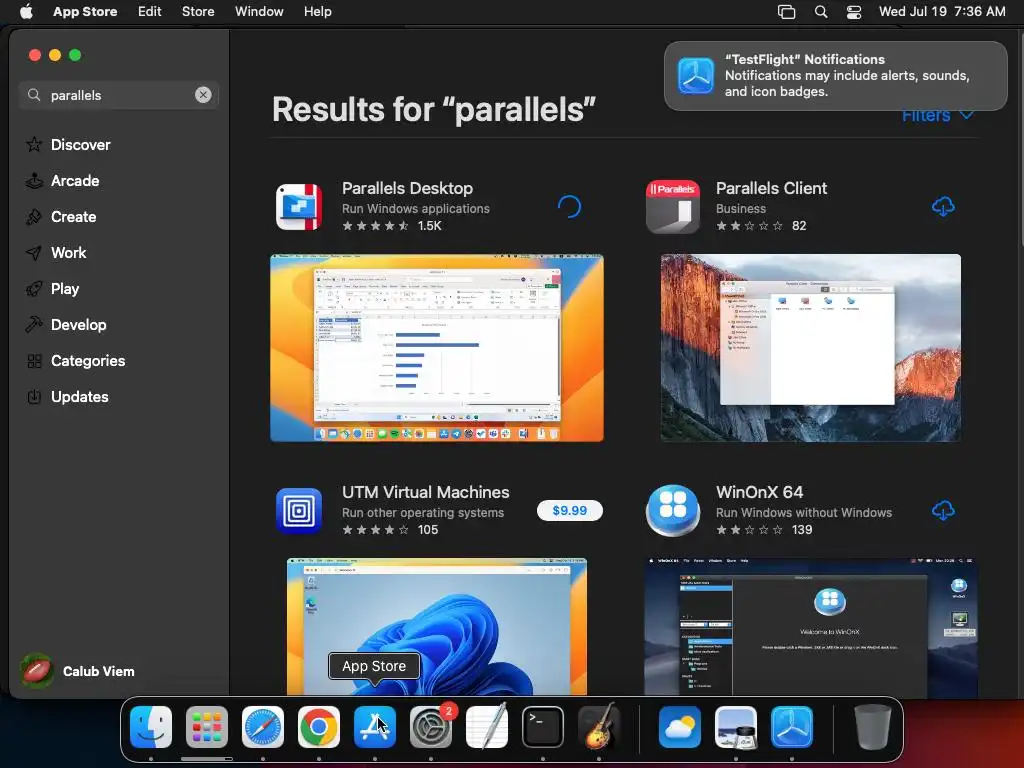Open Weather app from the Dock
The width and height of the screenshot is (1024, 768).
coord(680,727)
